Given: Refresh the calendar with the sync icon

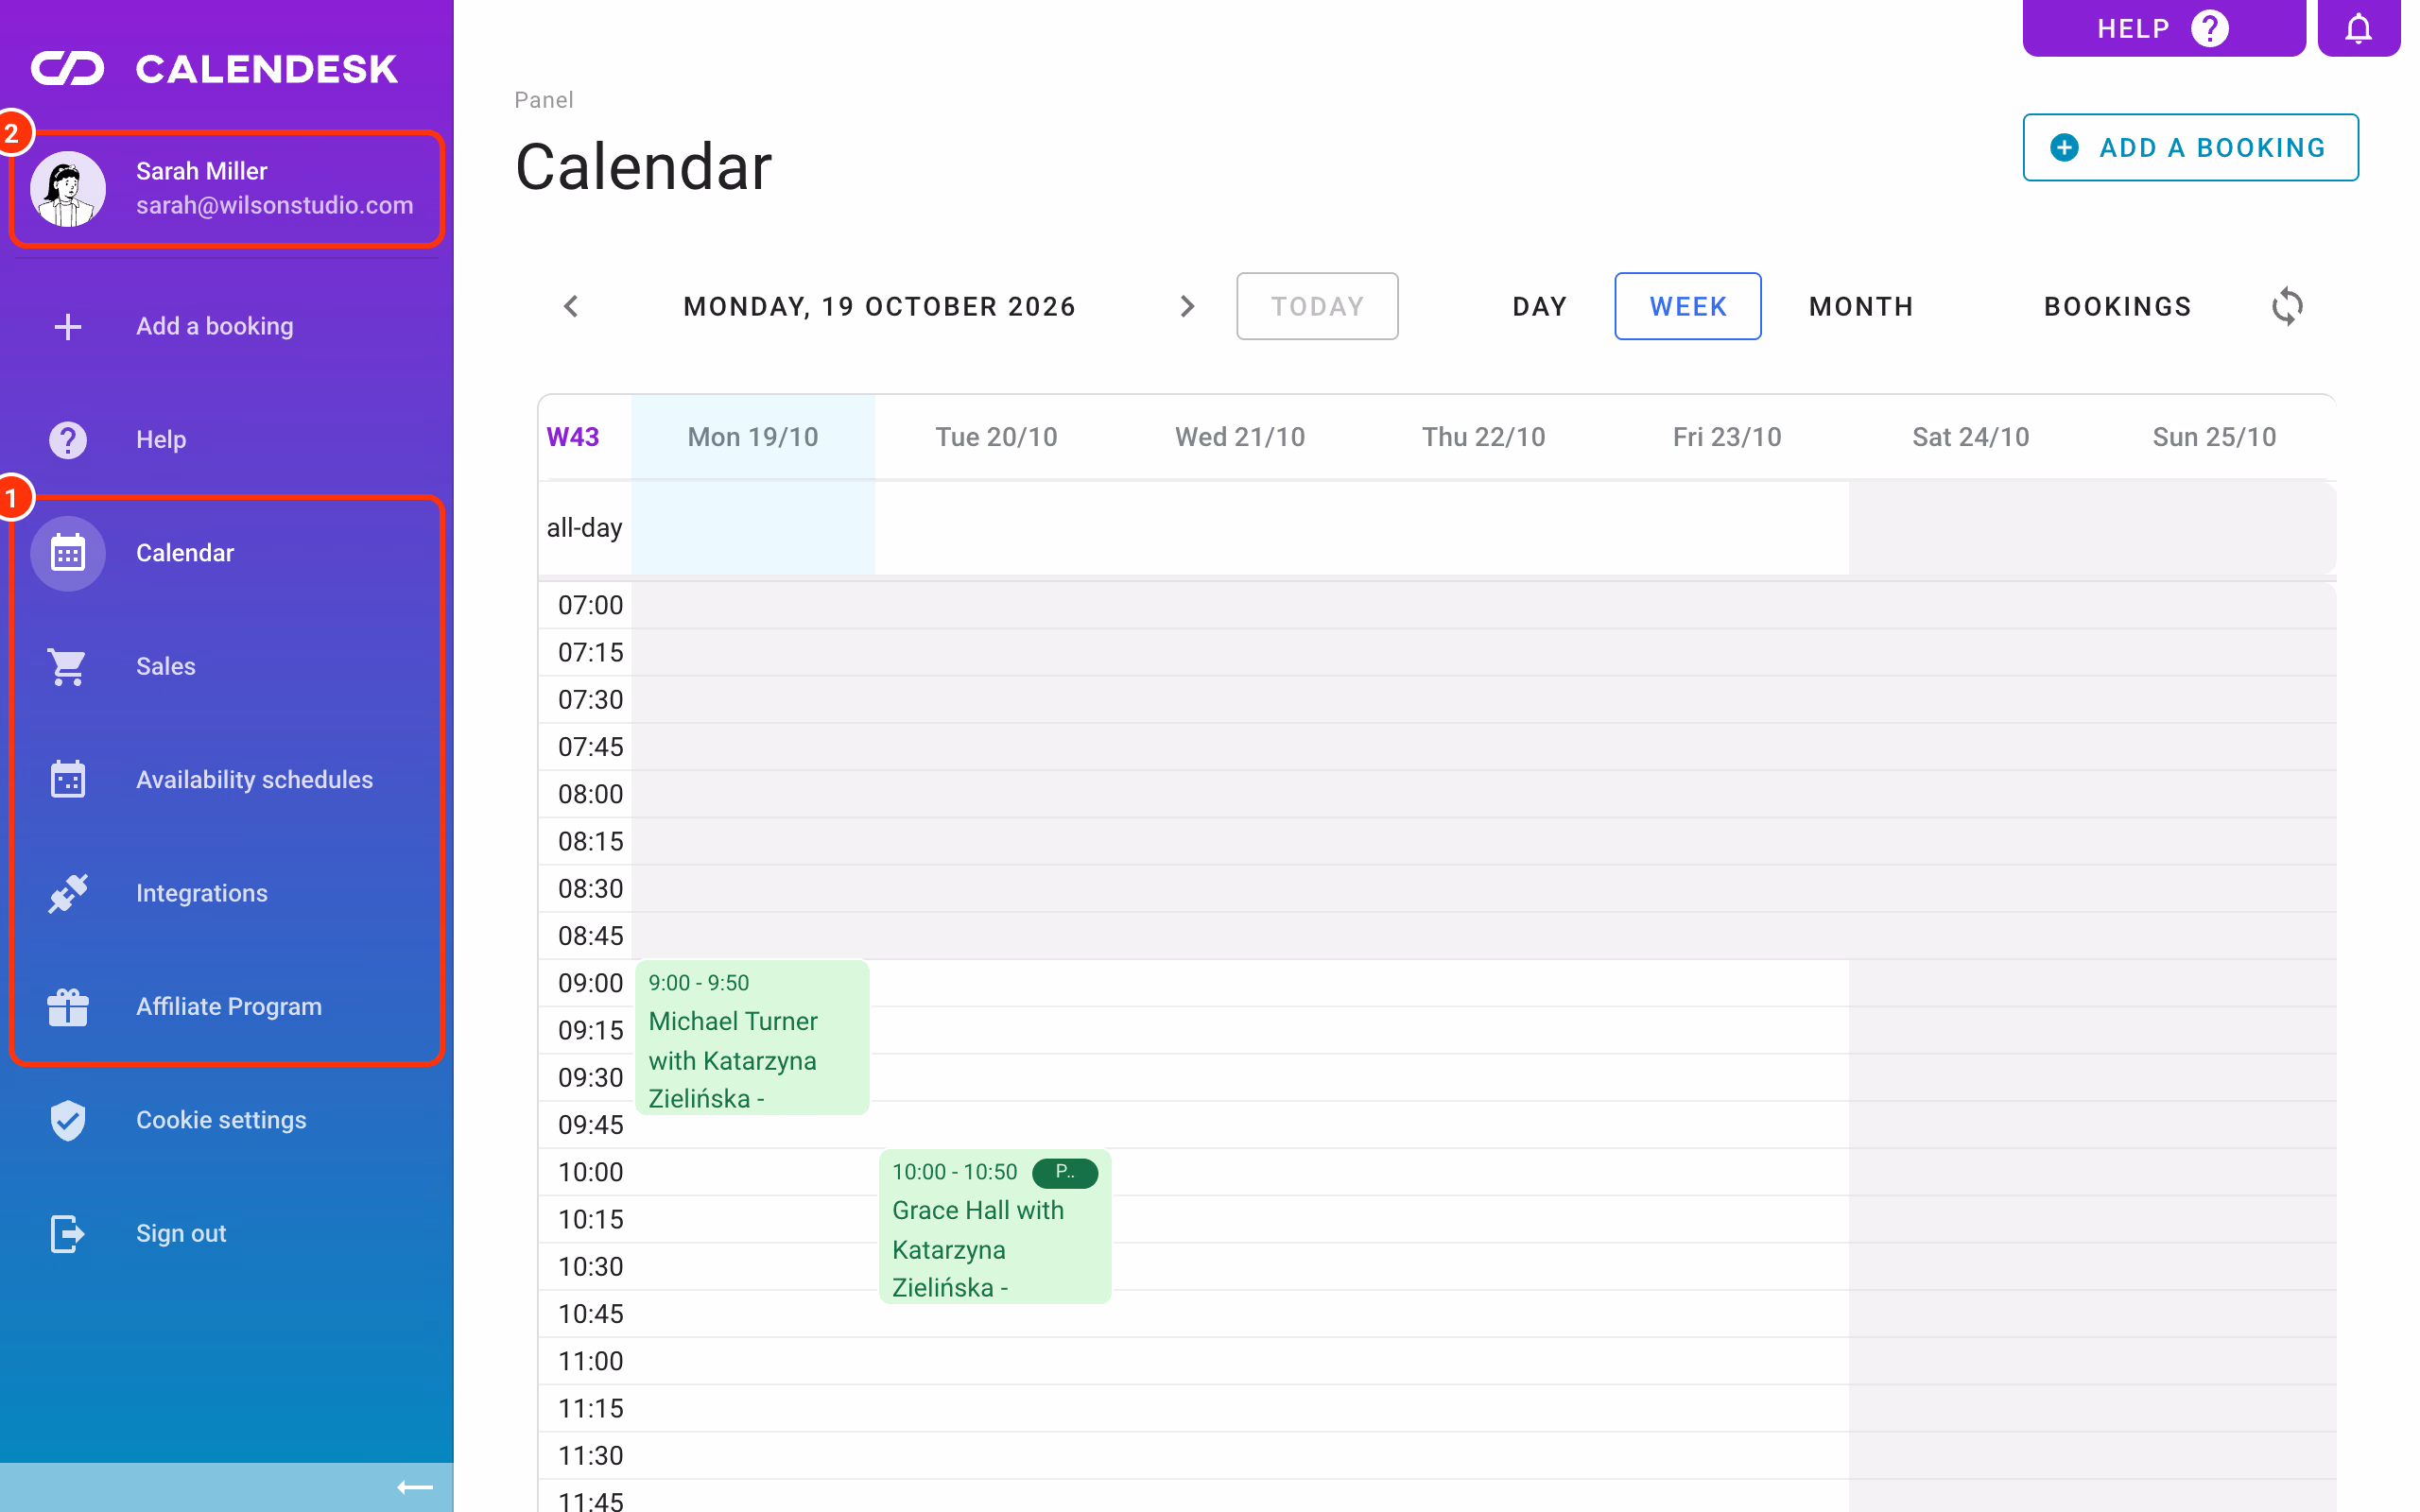Looking at the screenshot, I should point(2287,306).
